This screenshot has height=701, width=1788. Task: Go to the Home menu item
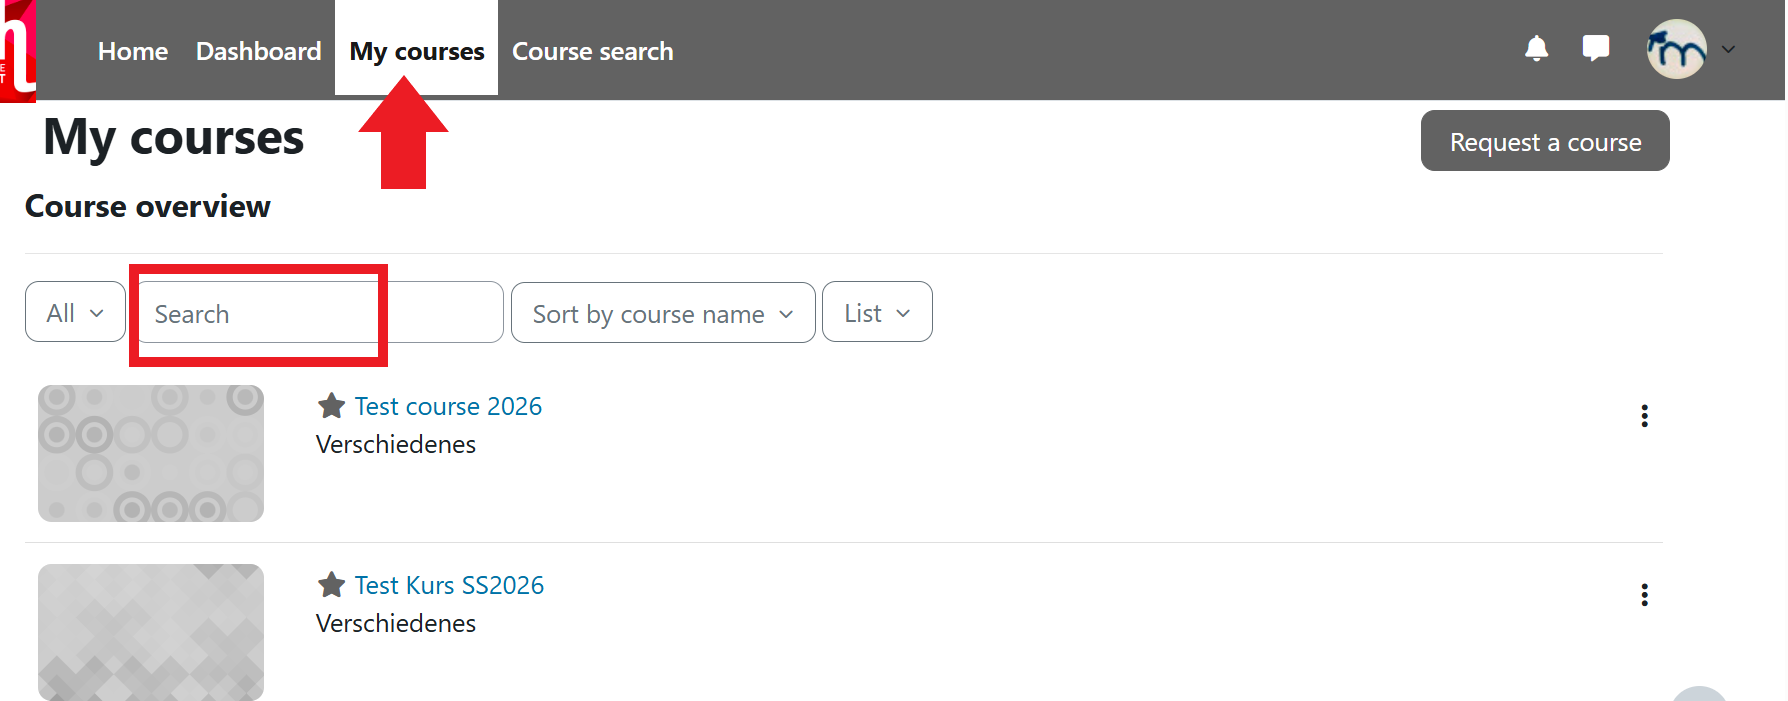[133, 51]
